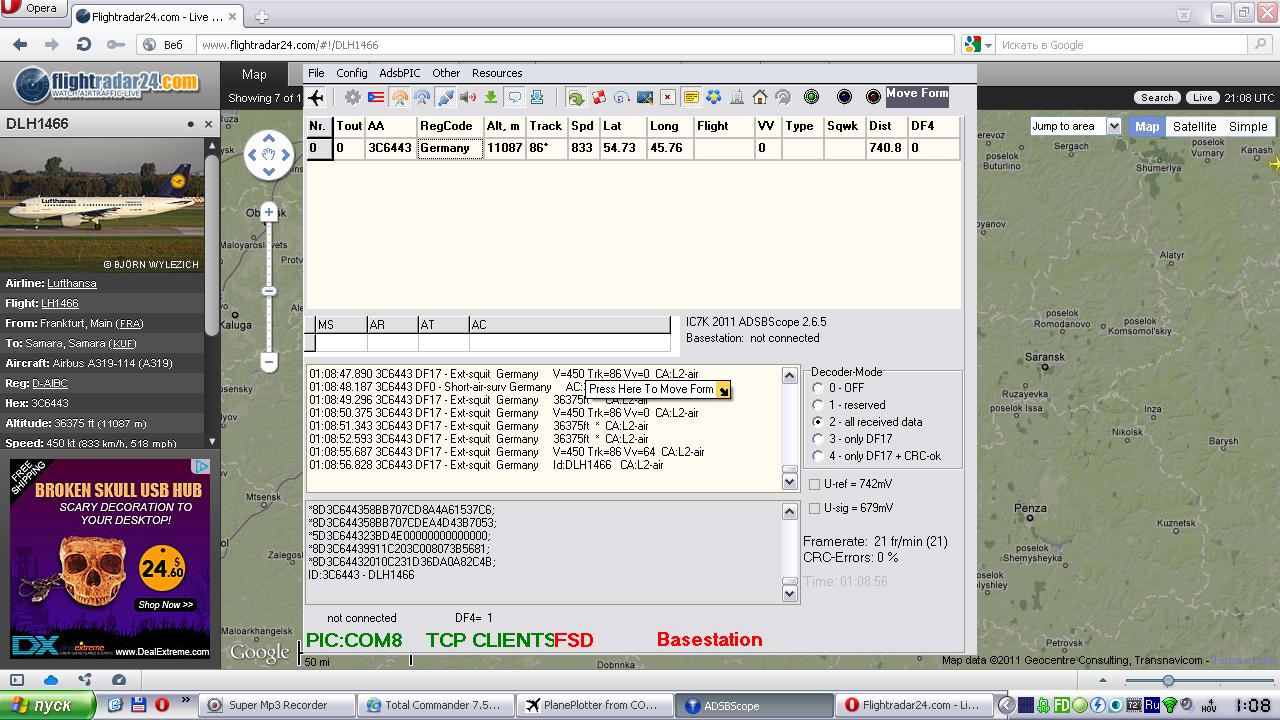Screen dimensions: 1280x720
Task: Click the red LED indicator icon
Action: (873, 97)
